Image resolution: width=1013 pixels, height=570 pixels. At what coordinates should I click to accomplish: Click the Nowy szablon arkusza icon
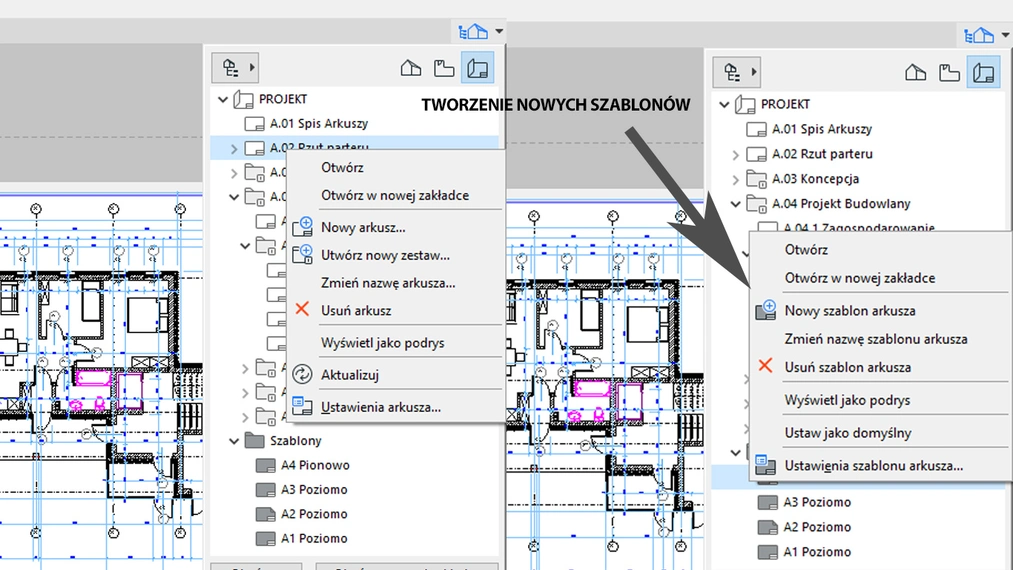(766, 311)
